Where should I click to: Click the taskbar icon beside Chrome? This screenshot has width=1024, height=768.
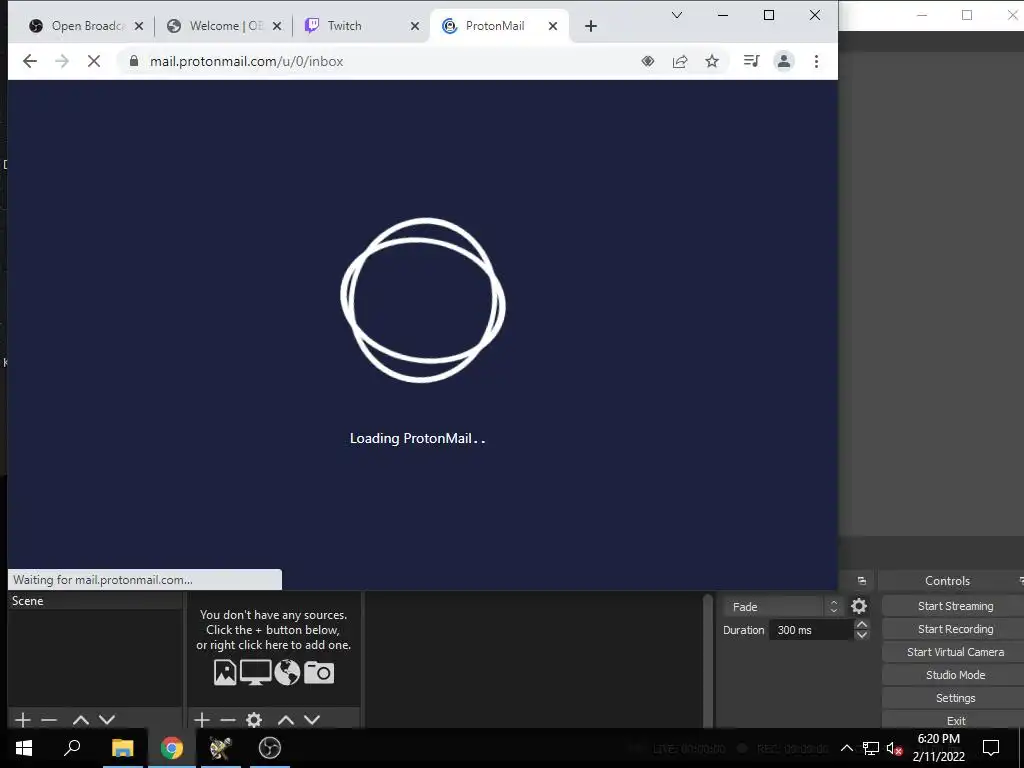click(x=221, y=748)
